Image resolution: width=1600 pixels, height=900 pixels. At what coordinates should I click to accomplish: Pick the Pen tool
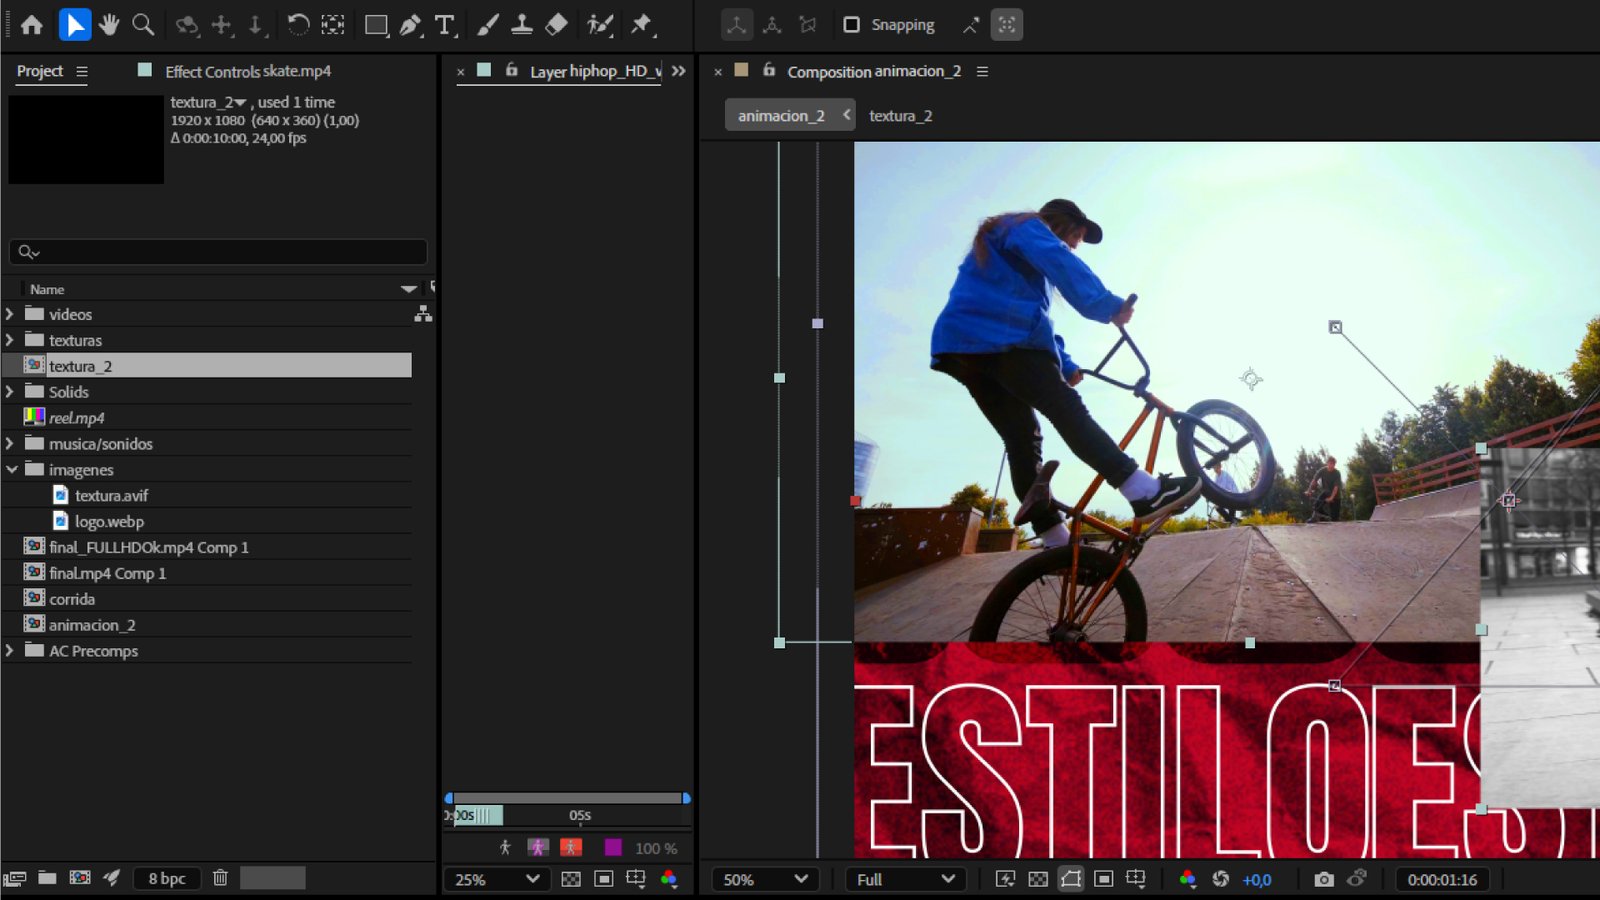[x=410, y=25]
